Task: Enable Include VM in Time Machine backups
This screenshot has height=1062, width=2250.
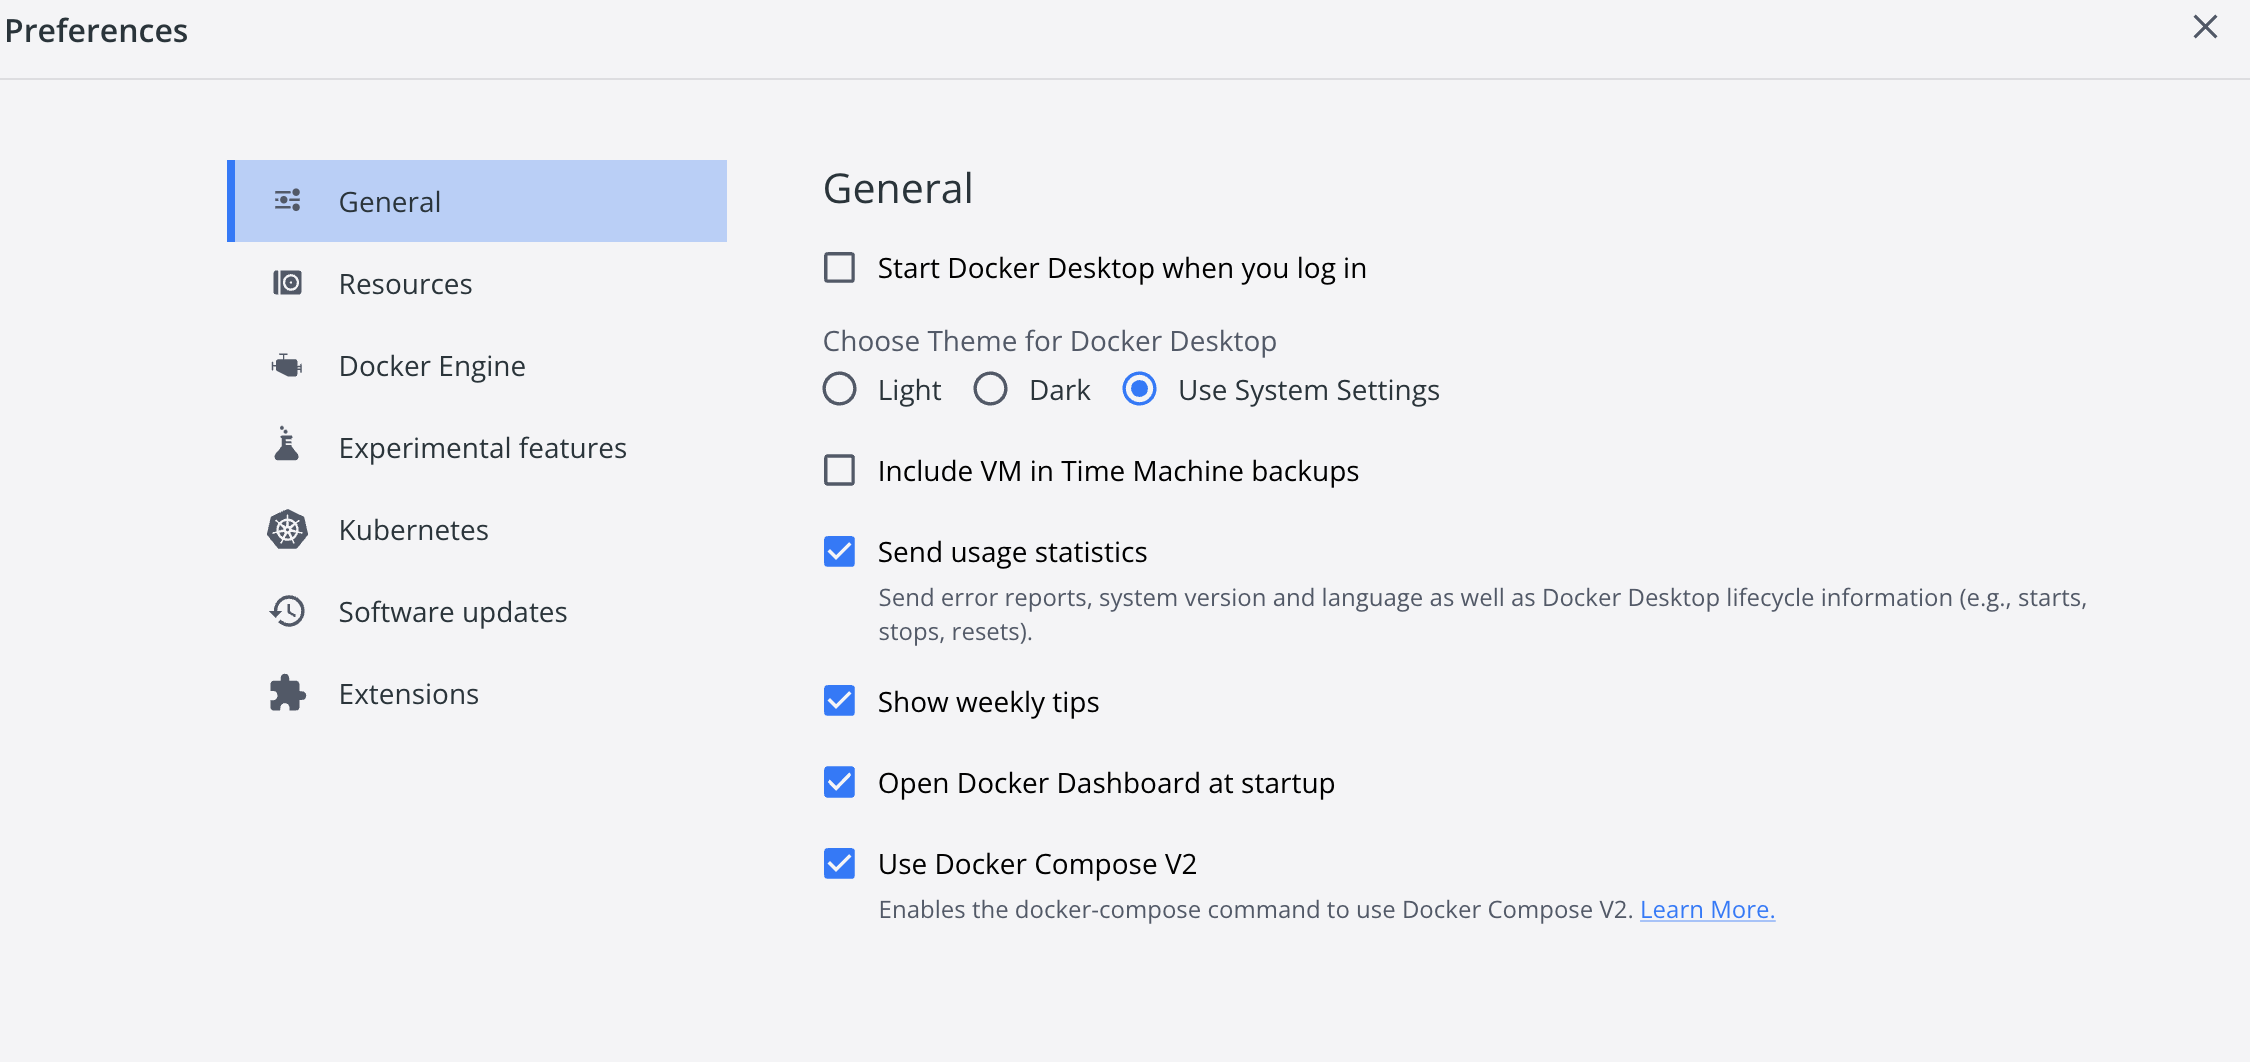Action: (x=839, y=470)
